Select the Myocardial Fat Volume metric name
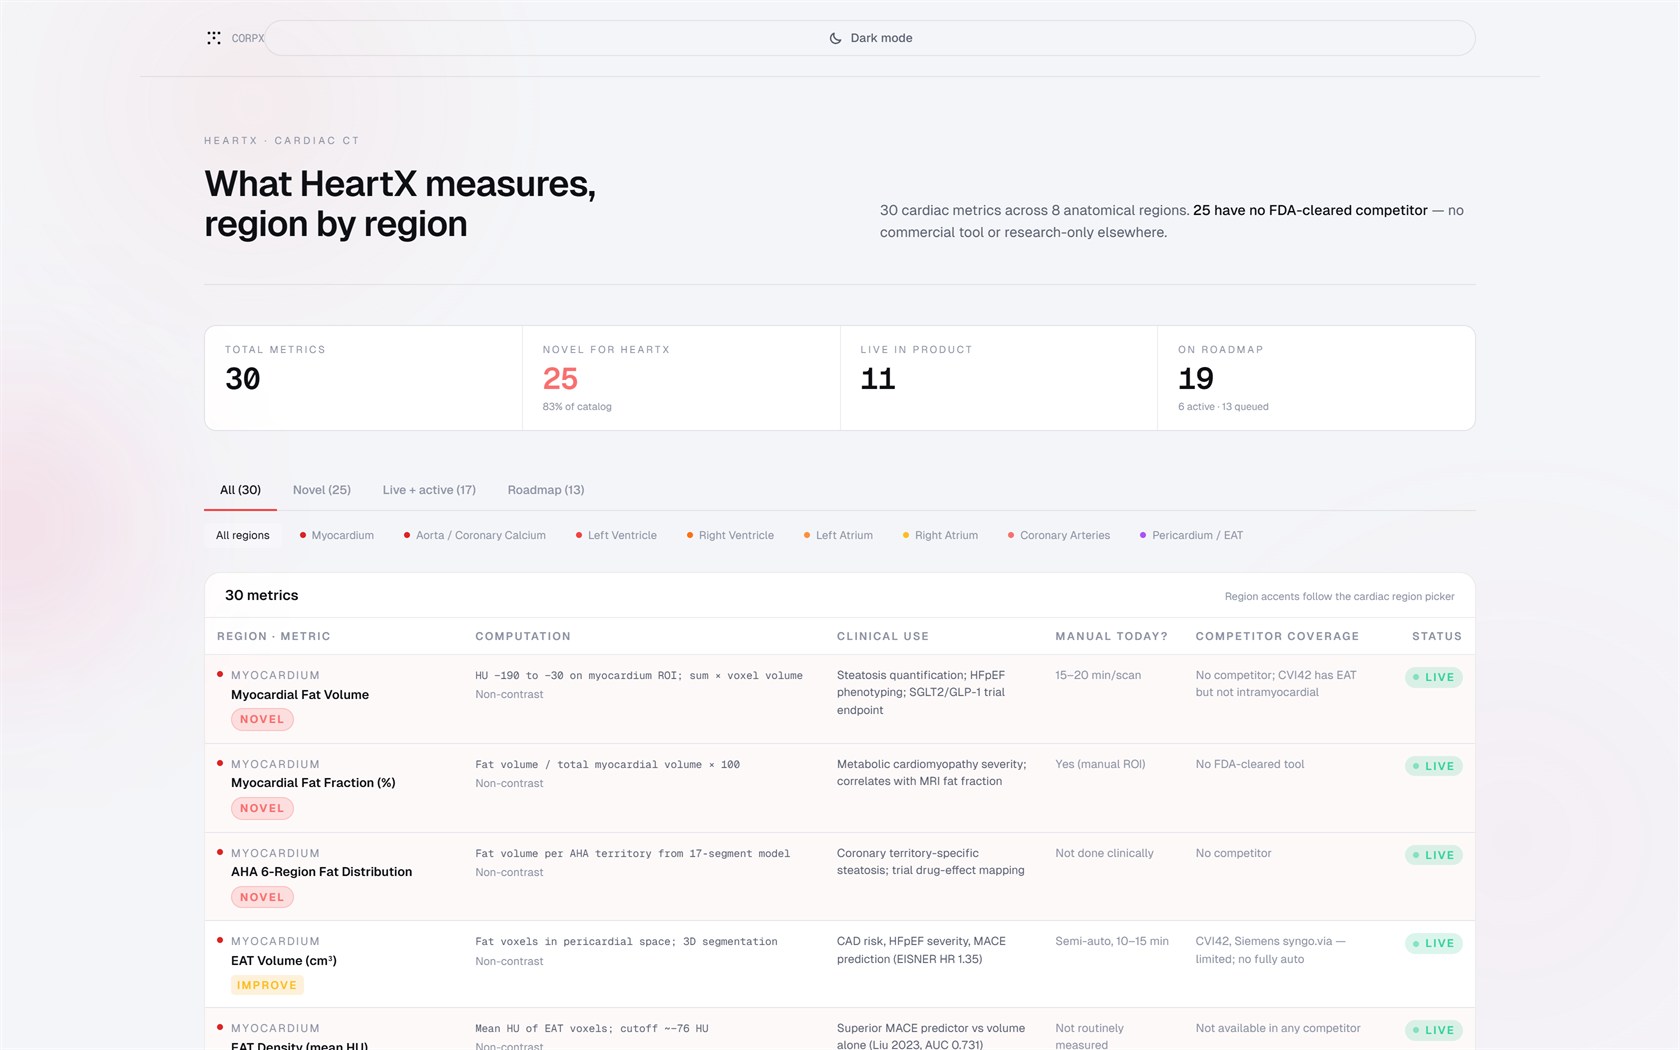1680x1050 pixels. [300, 695]
